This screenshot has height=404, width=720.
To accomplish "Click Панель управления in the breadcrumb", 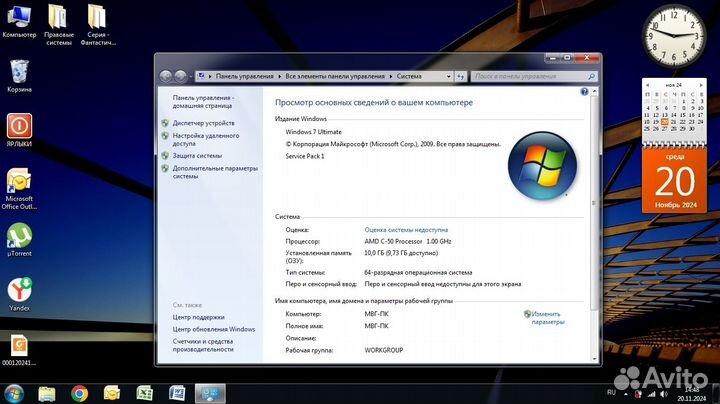I will [244, 77].
